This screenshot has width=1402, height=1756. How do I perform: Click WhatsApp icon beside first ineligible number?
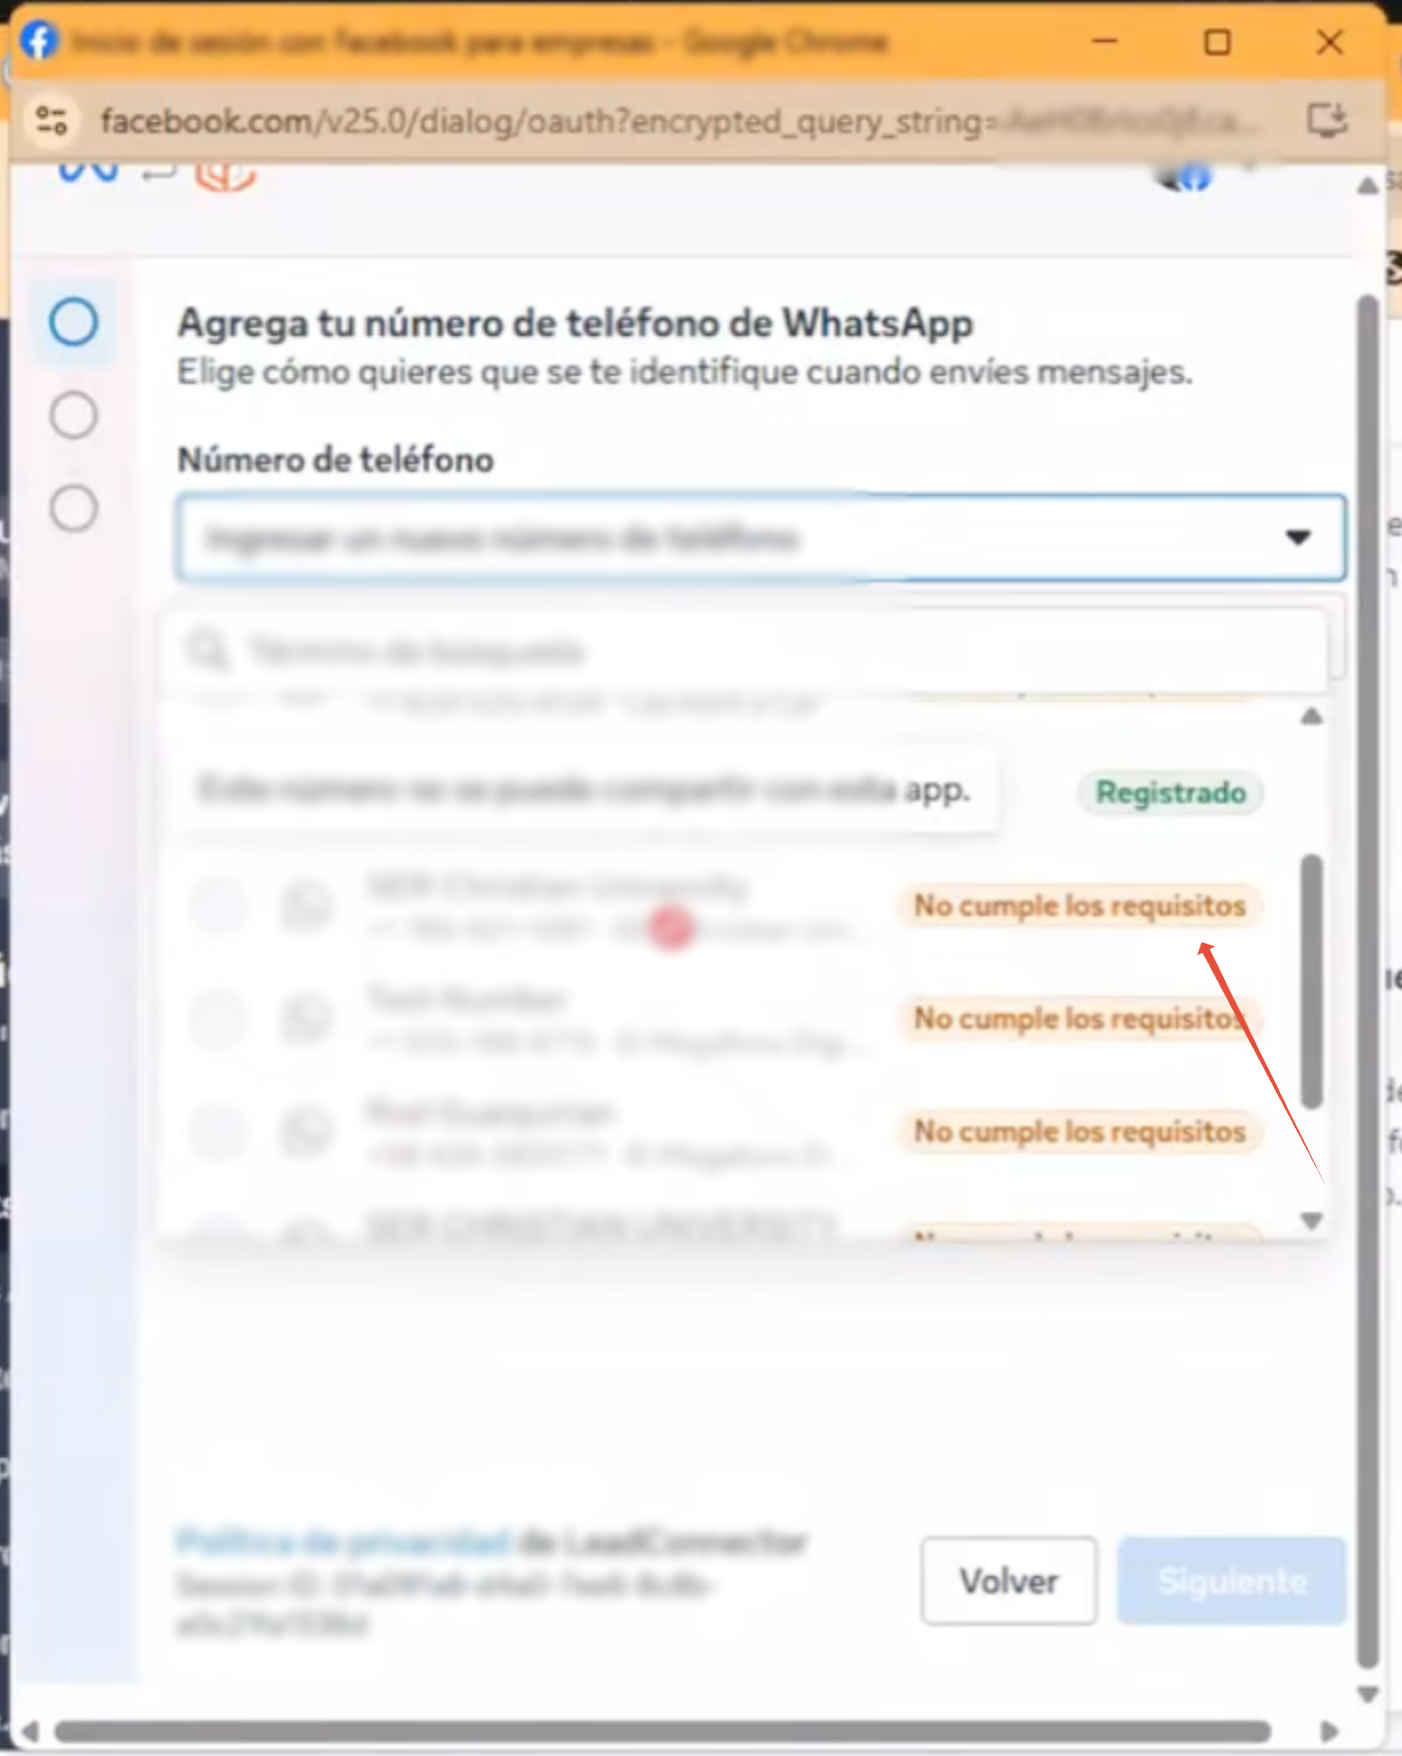pyautogui.click(x=307, y=905)
